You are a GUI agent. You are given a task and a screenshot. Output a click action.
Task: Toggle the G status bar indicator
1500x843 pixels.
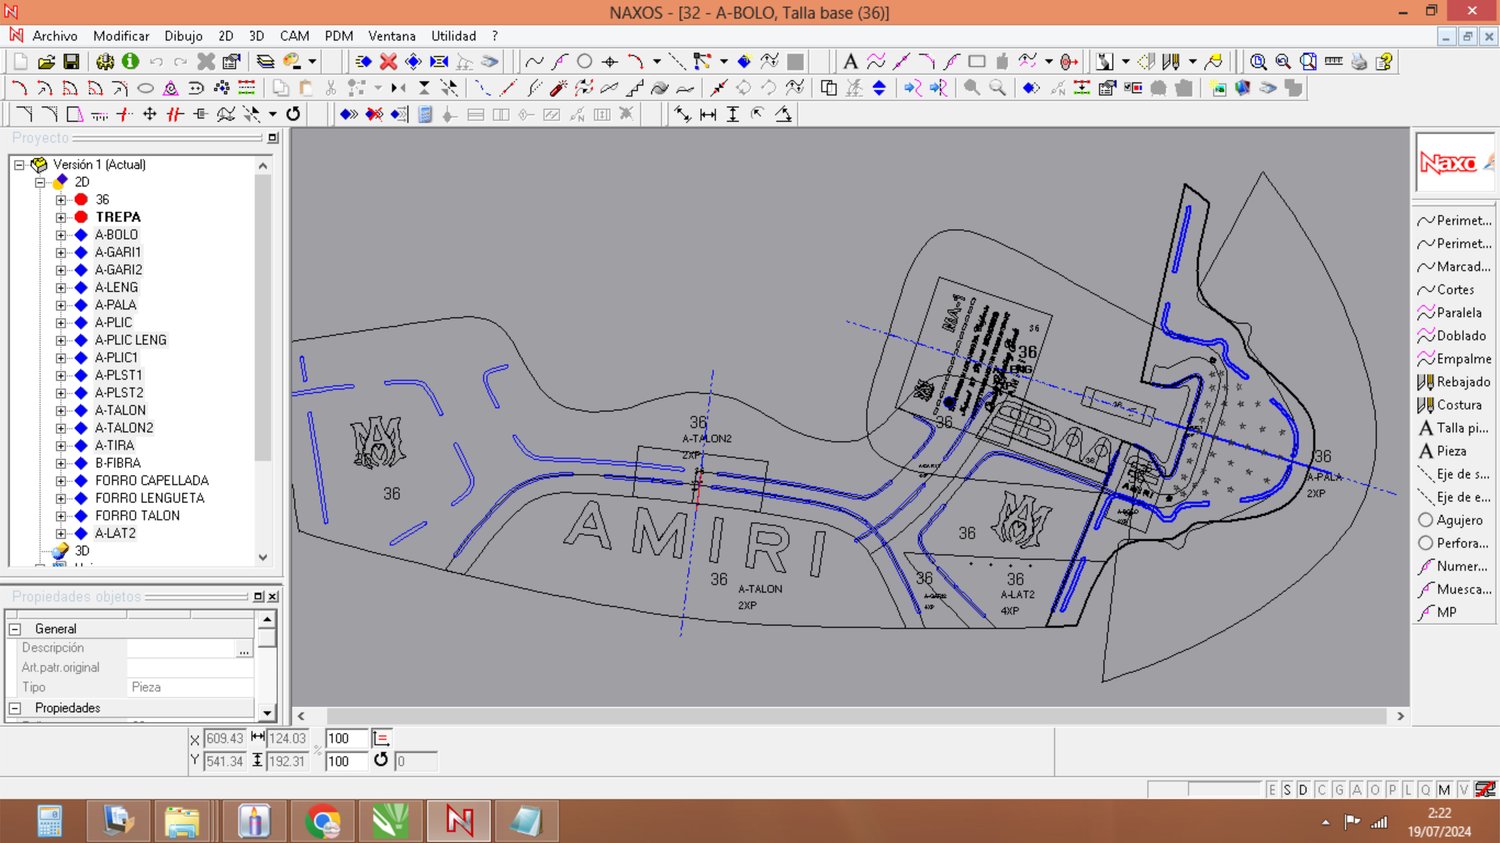pyautogui.click(x=1339, y=790)
